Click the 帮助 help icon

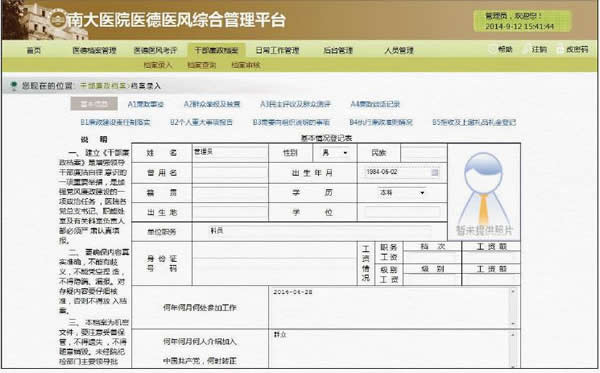(492, 50)
